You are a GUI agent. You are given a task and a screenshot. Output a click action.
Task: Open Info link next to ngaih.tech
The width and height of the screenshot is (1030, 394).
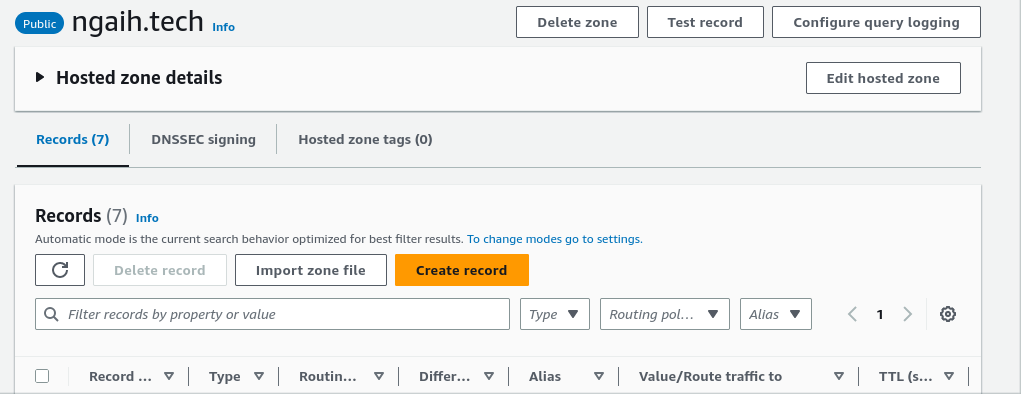[223, 27]
